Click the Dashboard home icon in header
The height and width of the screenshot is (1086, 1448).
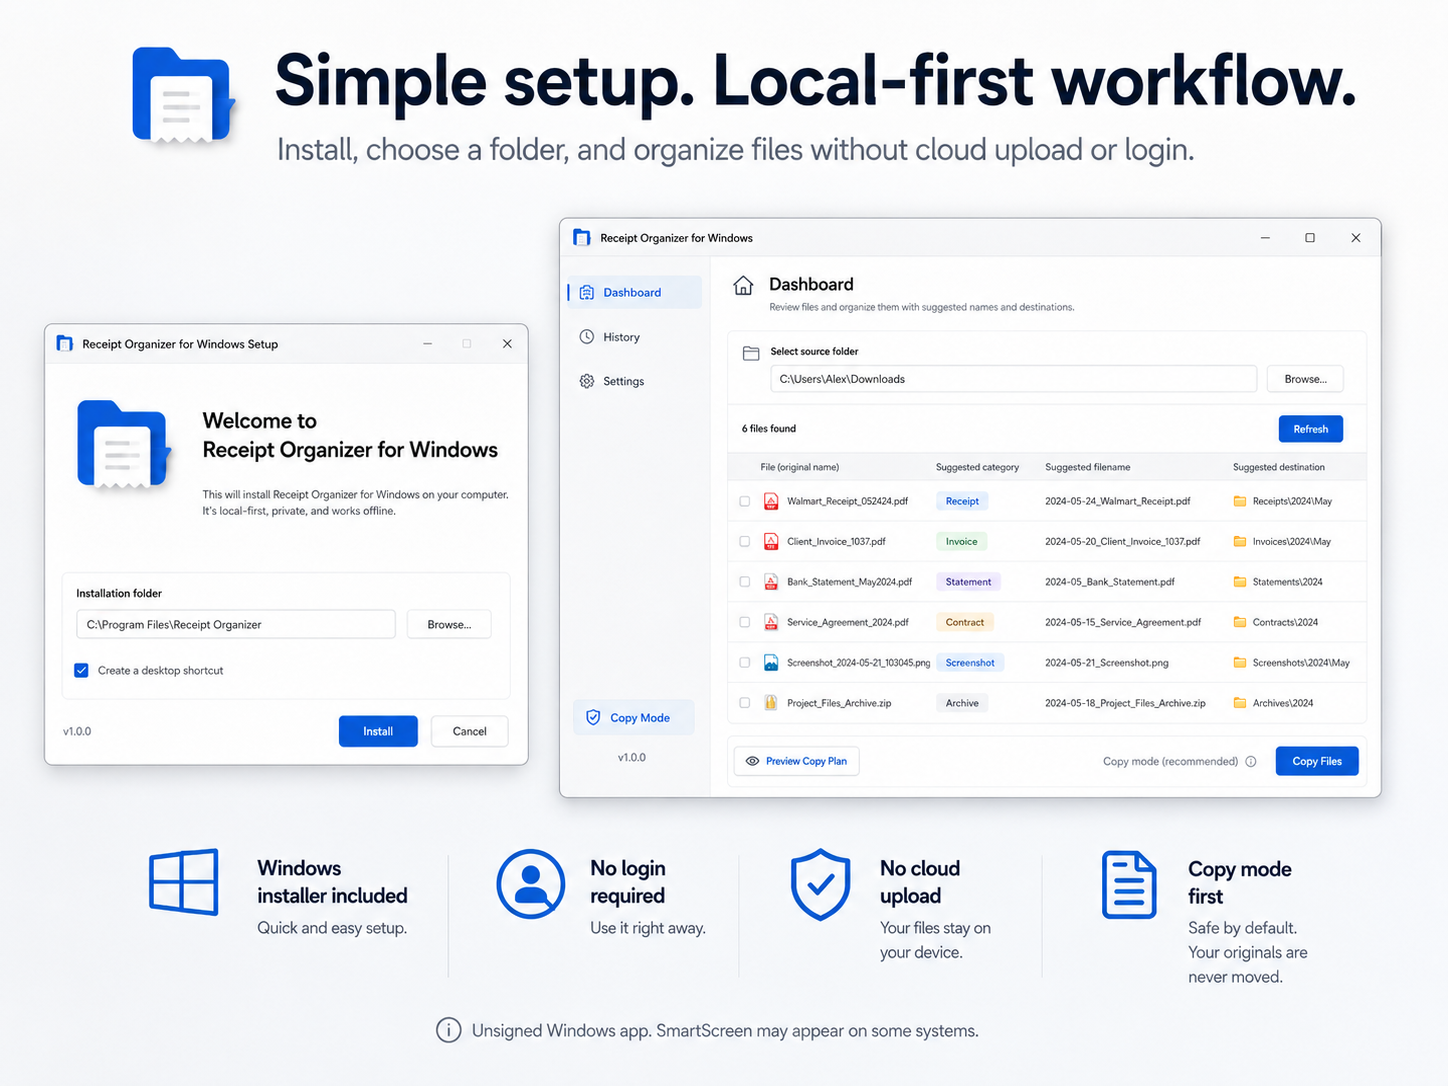743,285
